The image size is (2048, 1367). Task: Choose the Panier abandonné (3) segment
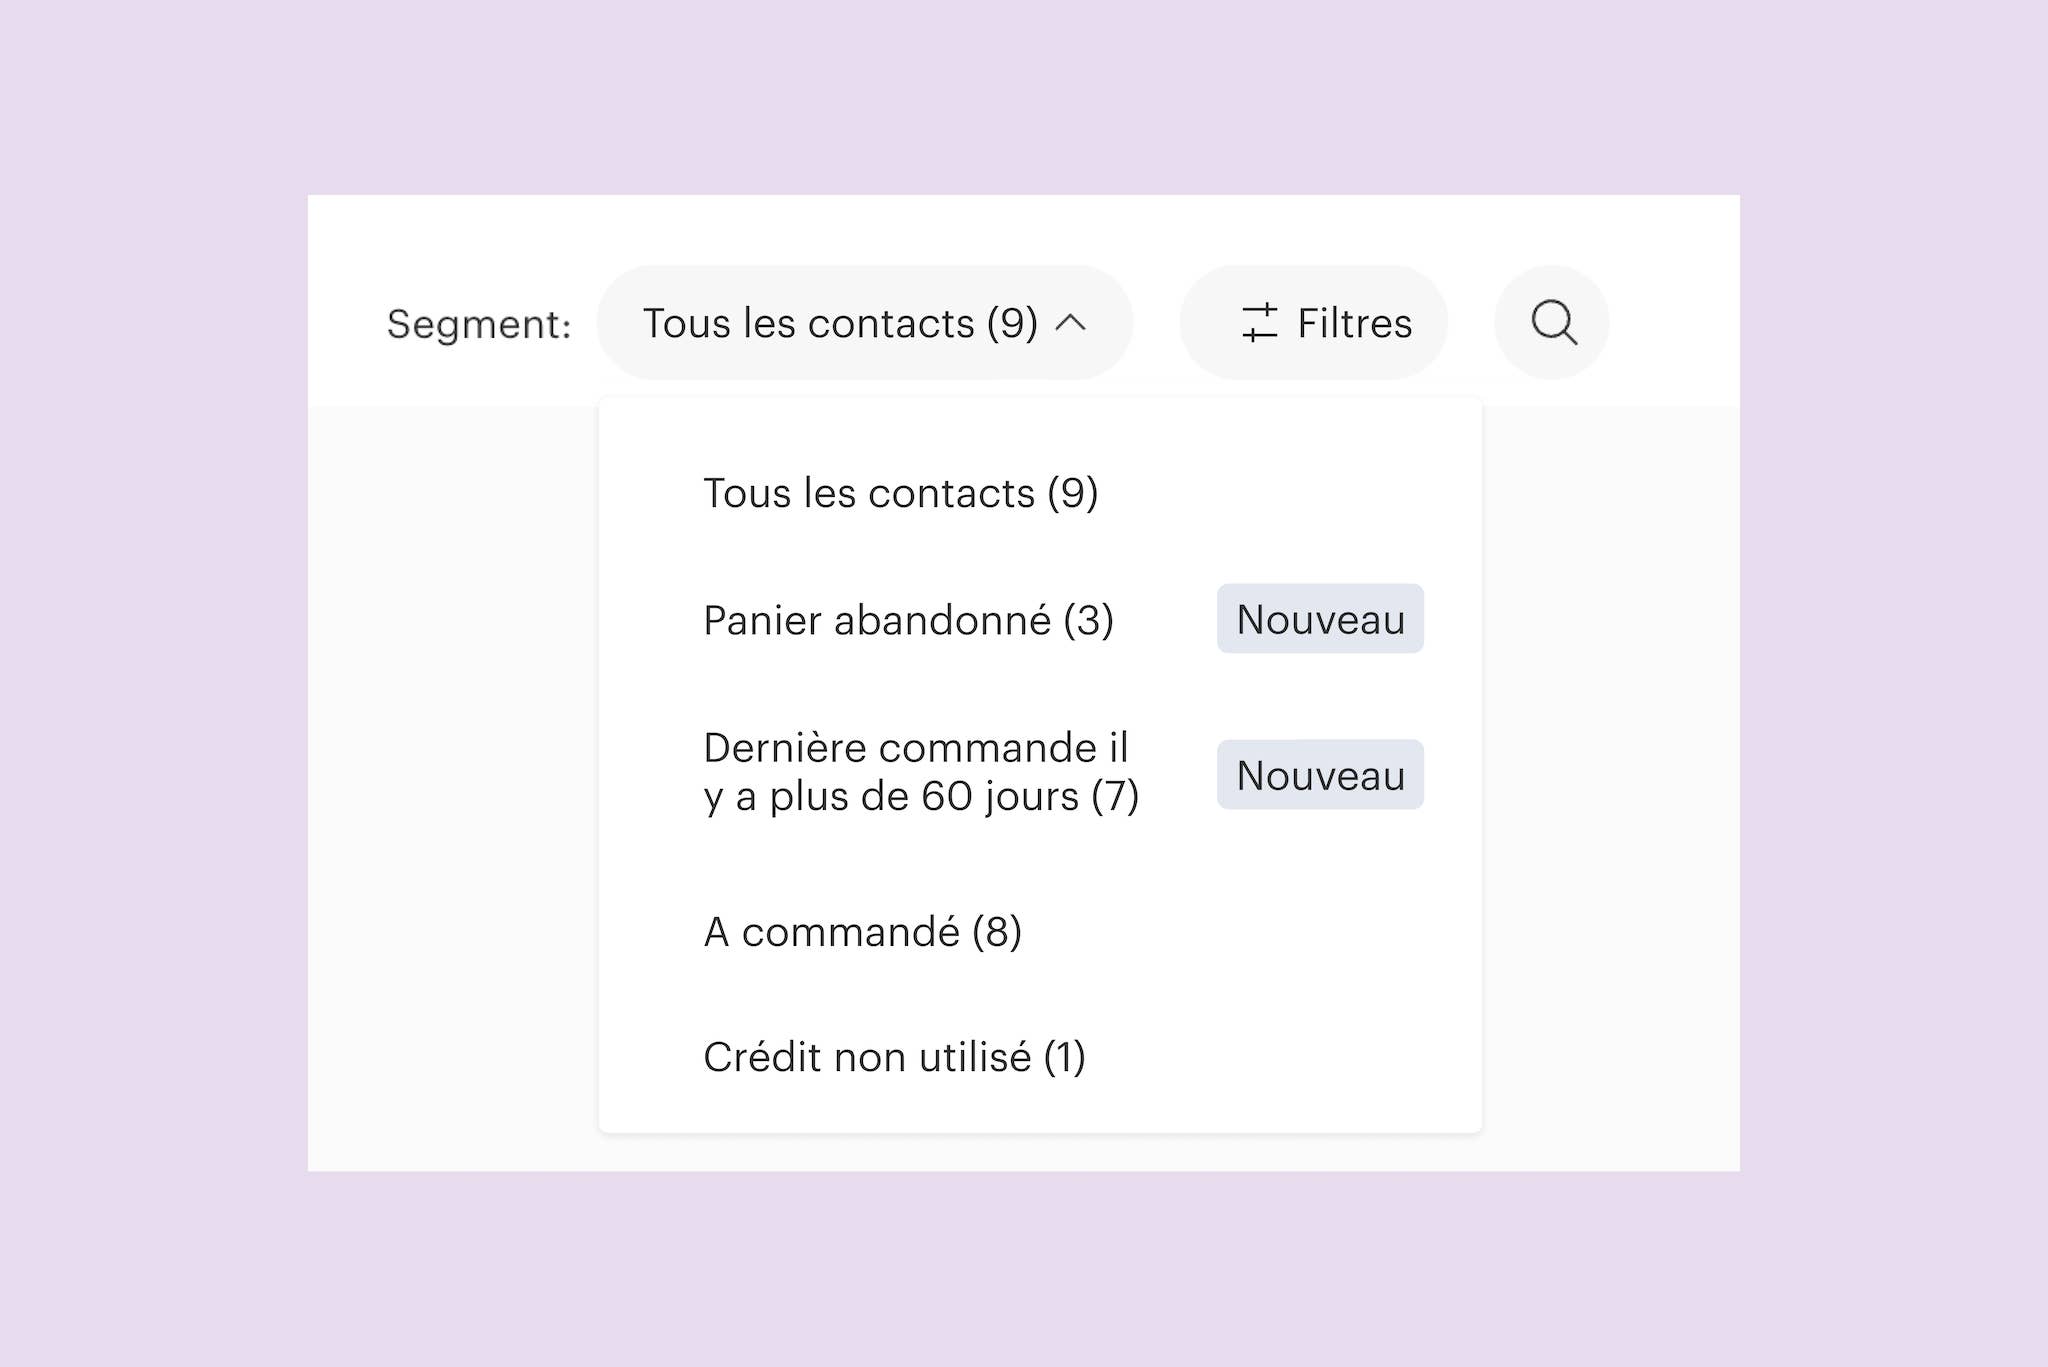pos(908,620)
